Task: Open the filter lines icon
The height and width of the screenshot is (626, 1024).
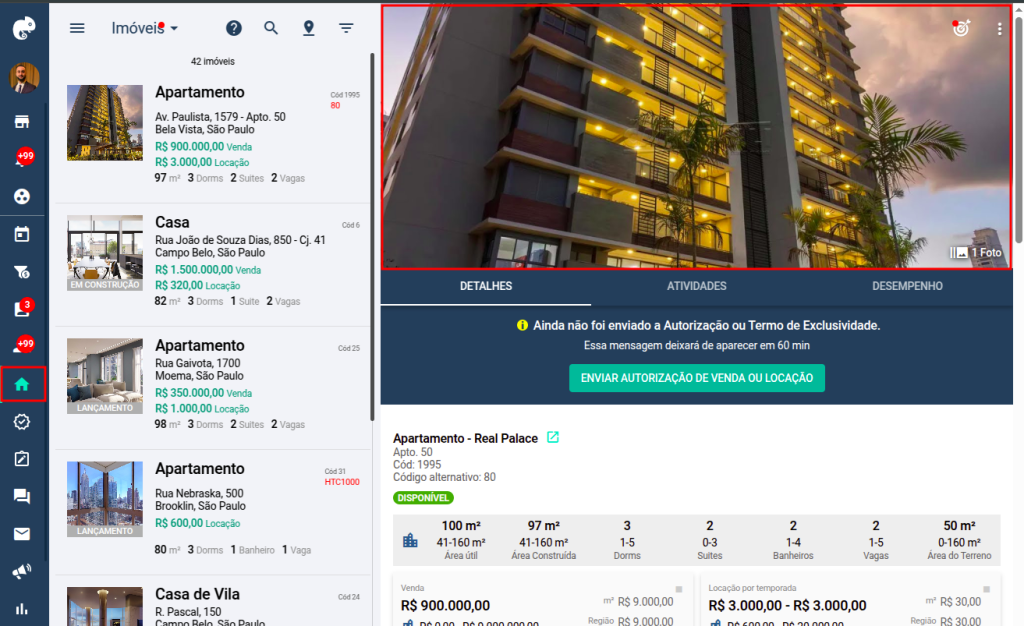Action: pyautogui.click(x=346, y=28)
